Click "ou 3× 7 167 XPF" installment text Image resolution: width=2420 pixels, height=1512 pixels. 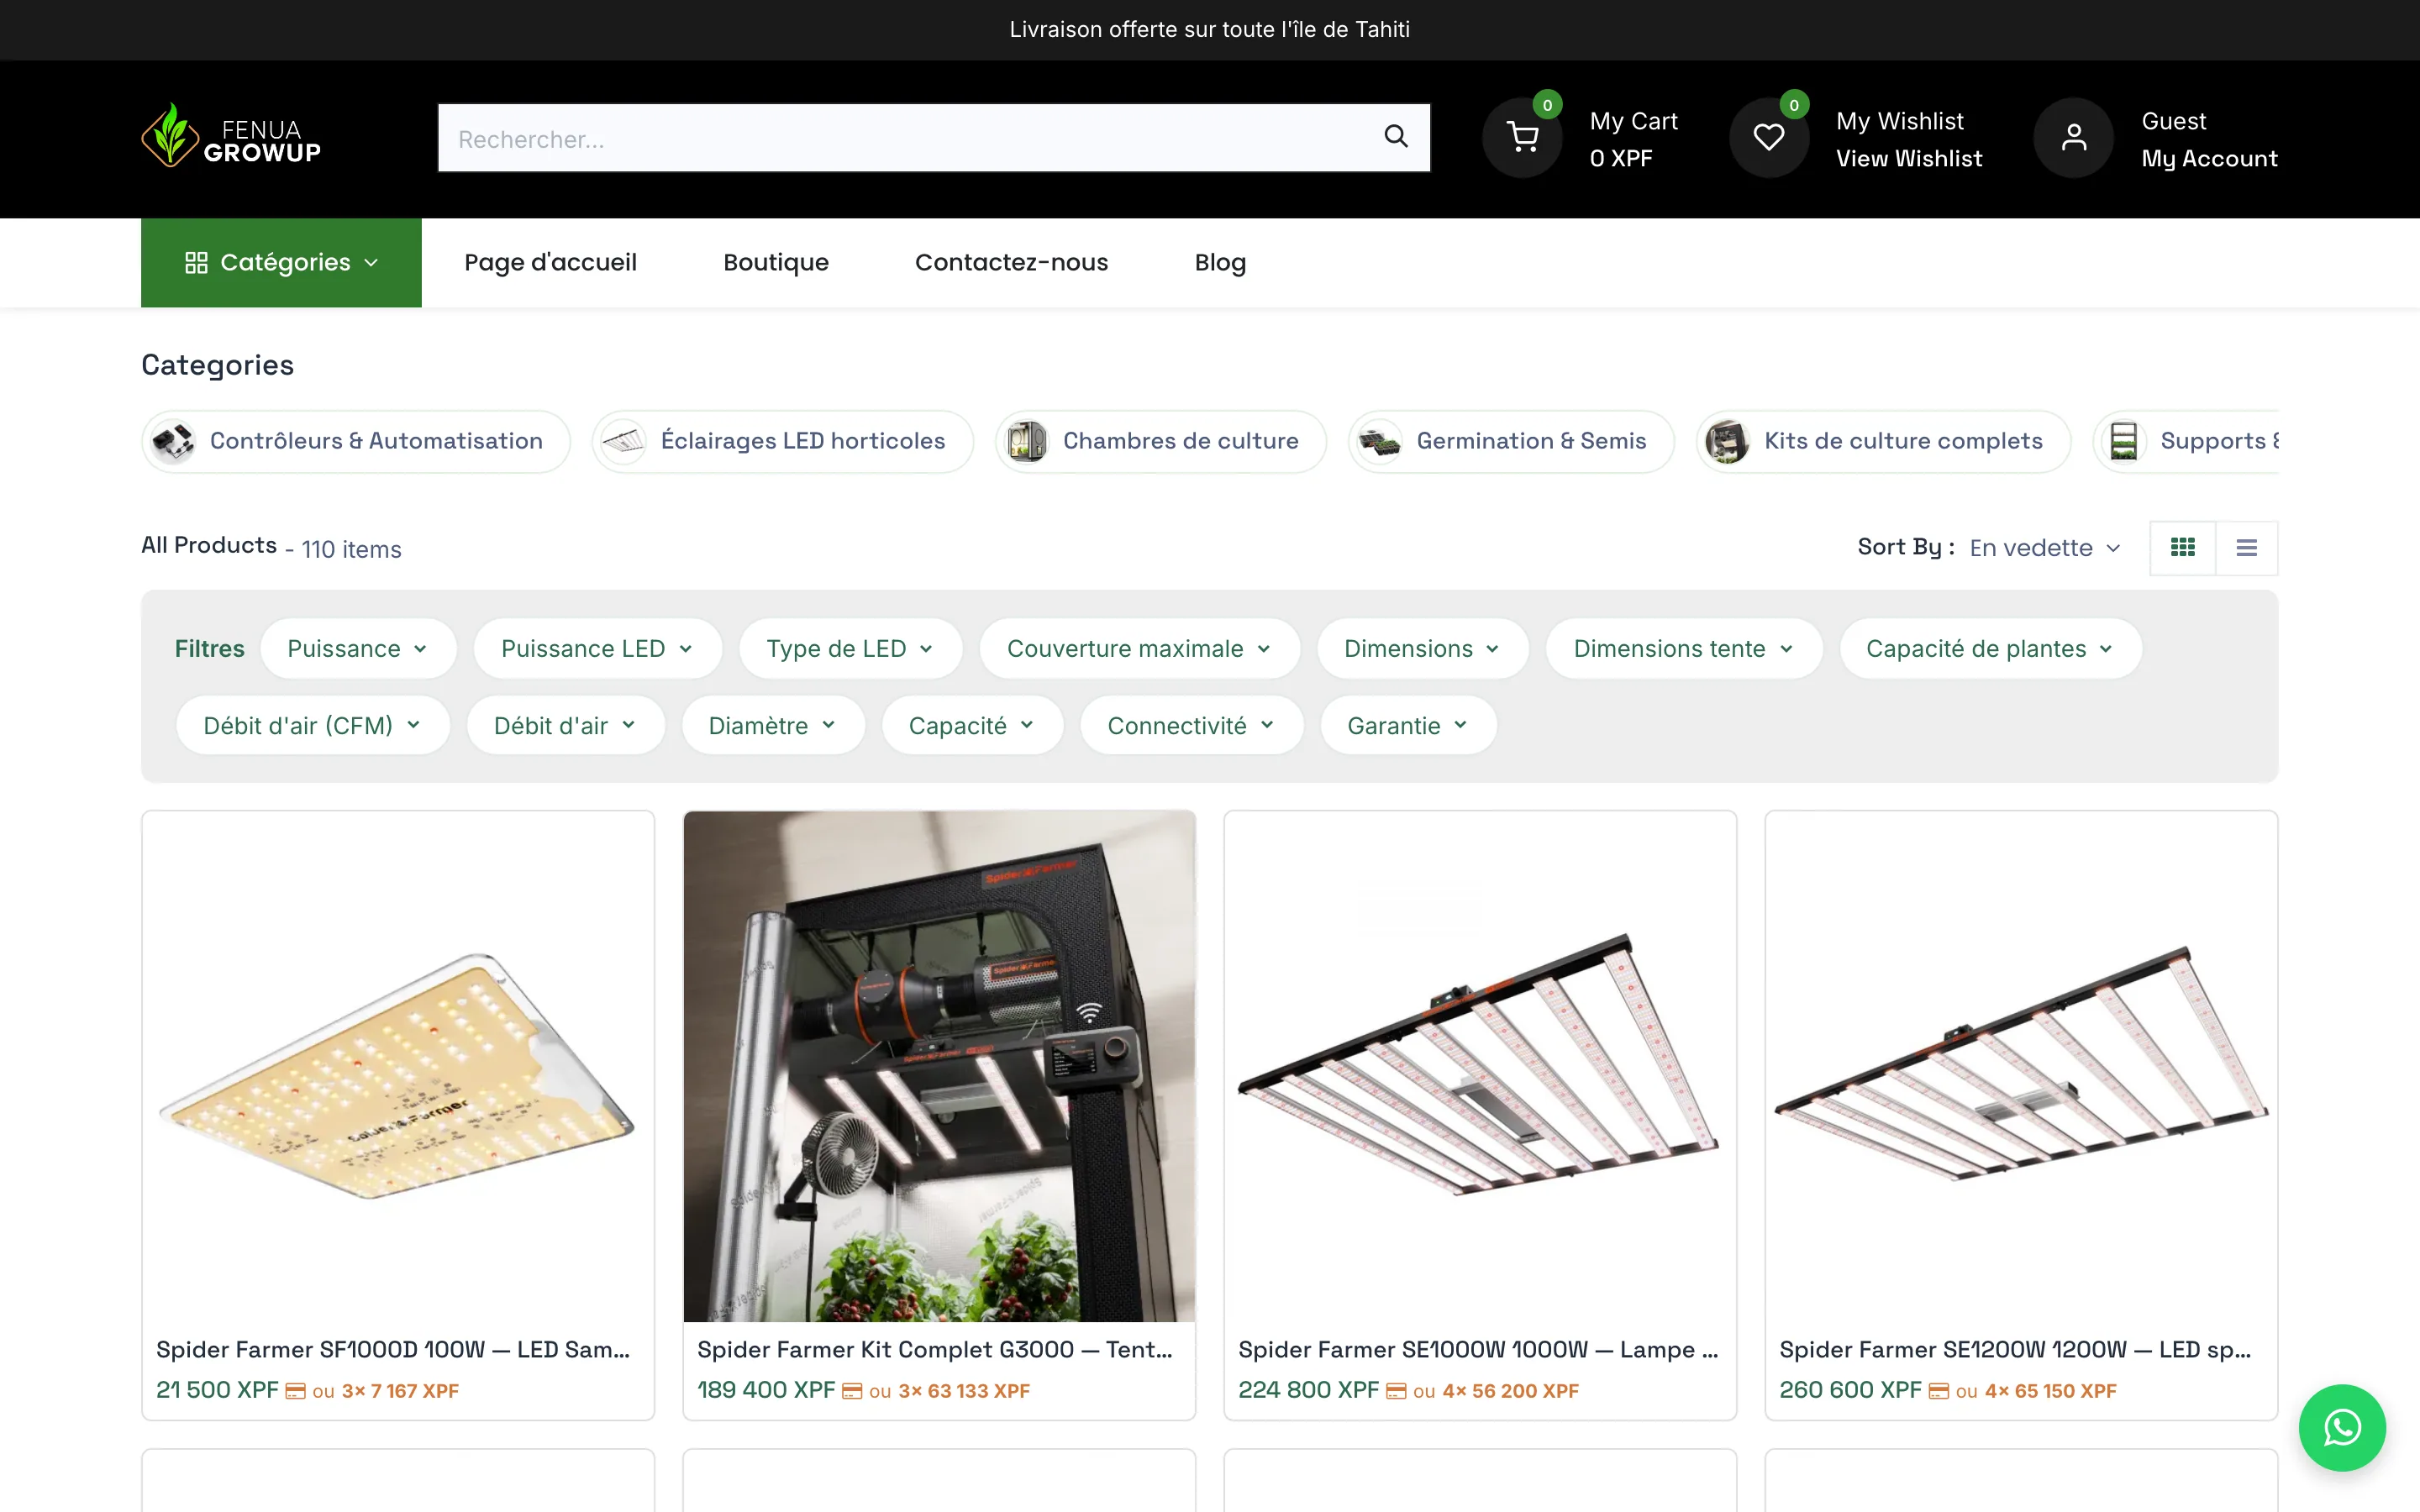coord(386,1391)
